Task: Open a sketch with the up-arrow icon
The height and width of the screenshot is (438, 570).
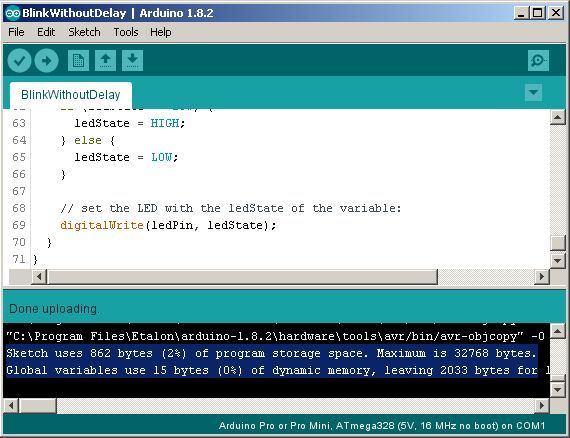Action: click(x=105, y=60)
